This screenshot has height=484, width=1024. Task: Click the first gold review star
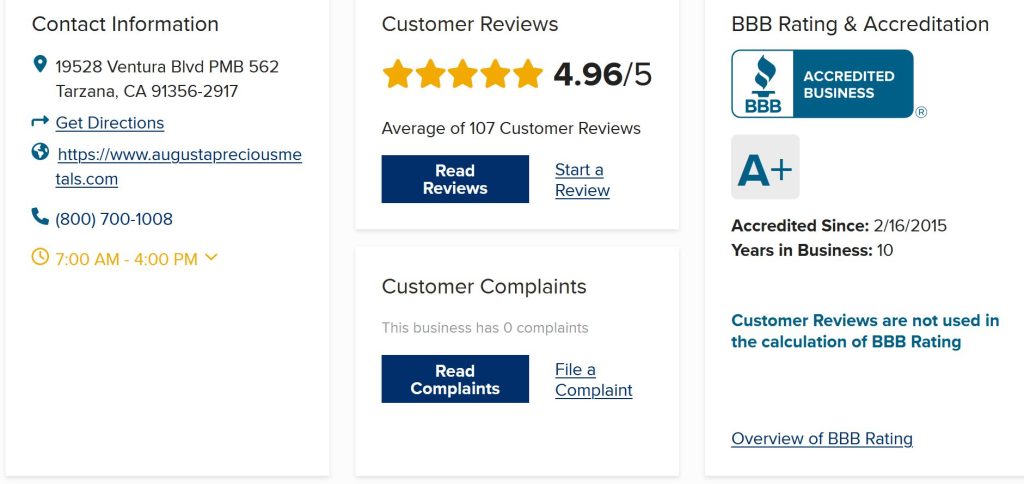click(398, 74)
